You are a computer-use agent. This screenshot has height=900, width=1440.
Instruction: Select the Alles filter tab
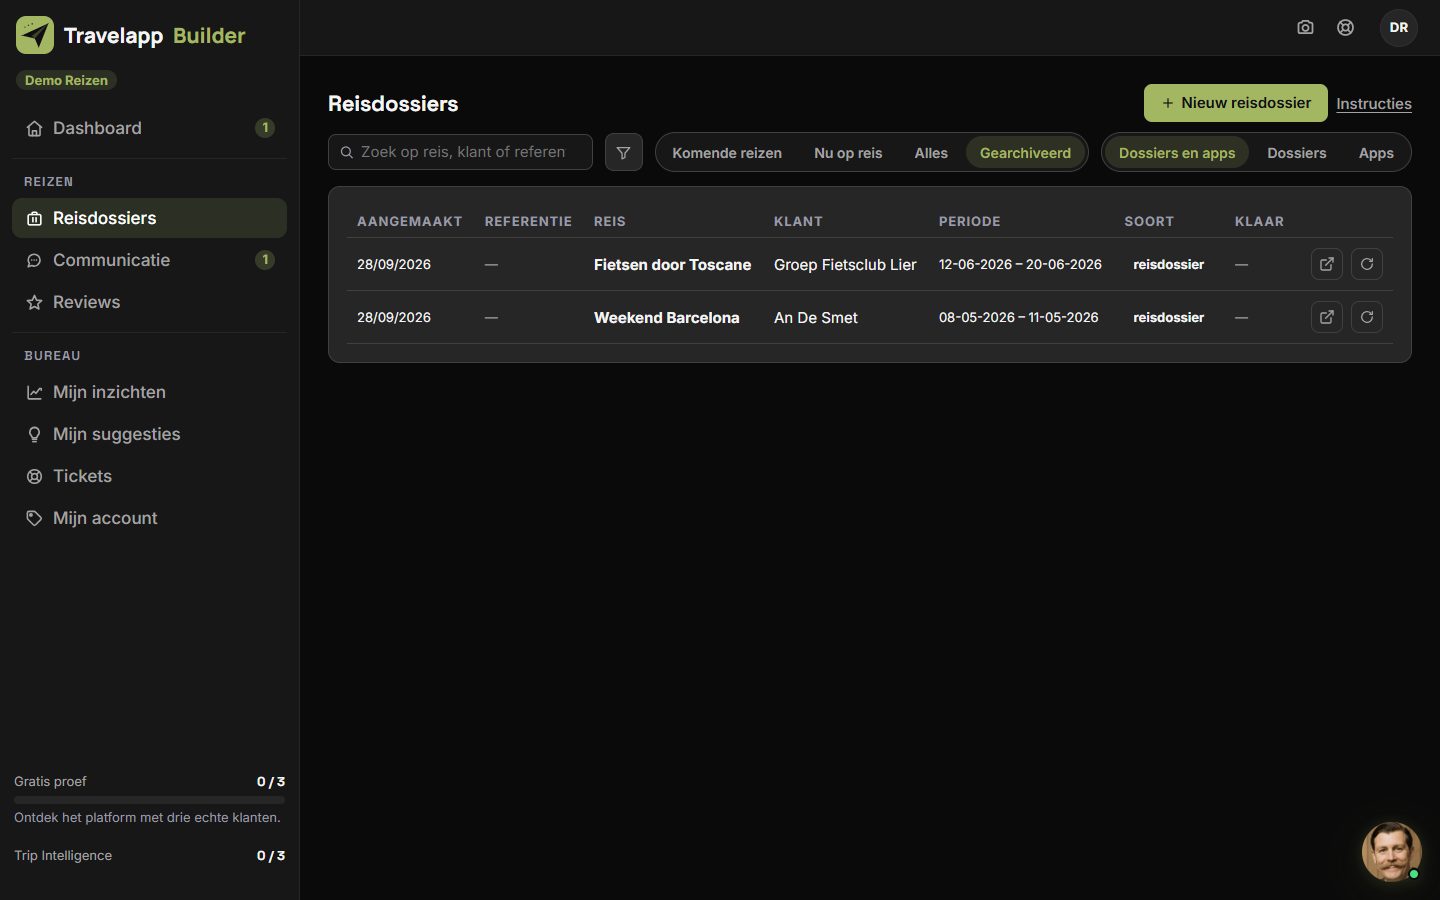[x=931, y=153]
